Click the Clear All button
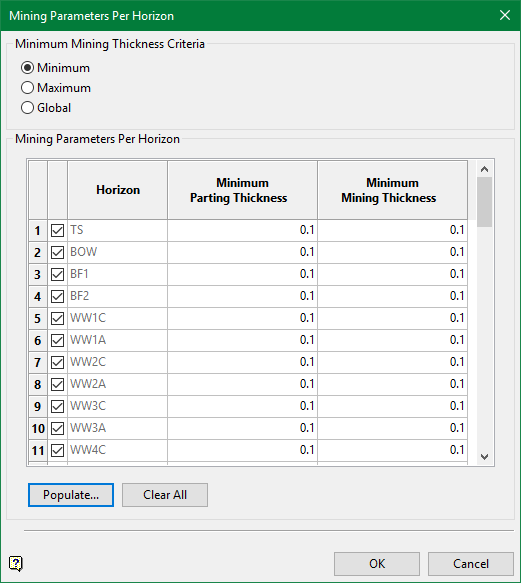The height and width of the screenshot is (583, 521). tap(165, 495)
